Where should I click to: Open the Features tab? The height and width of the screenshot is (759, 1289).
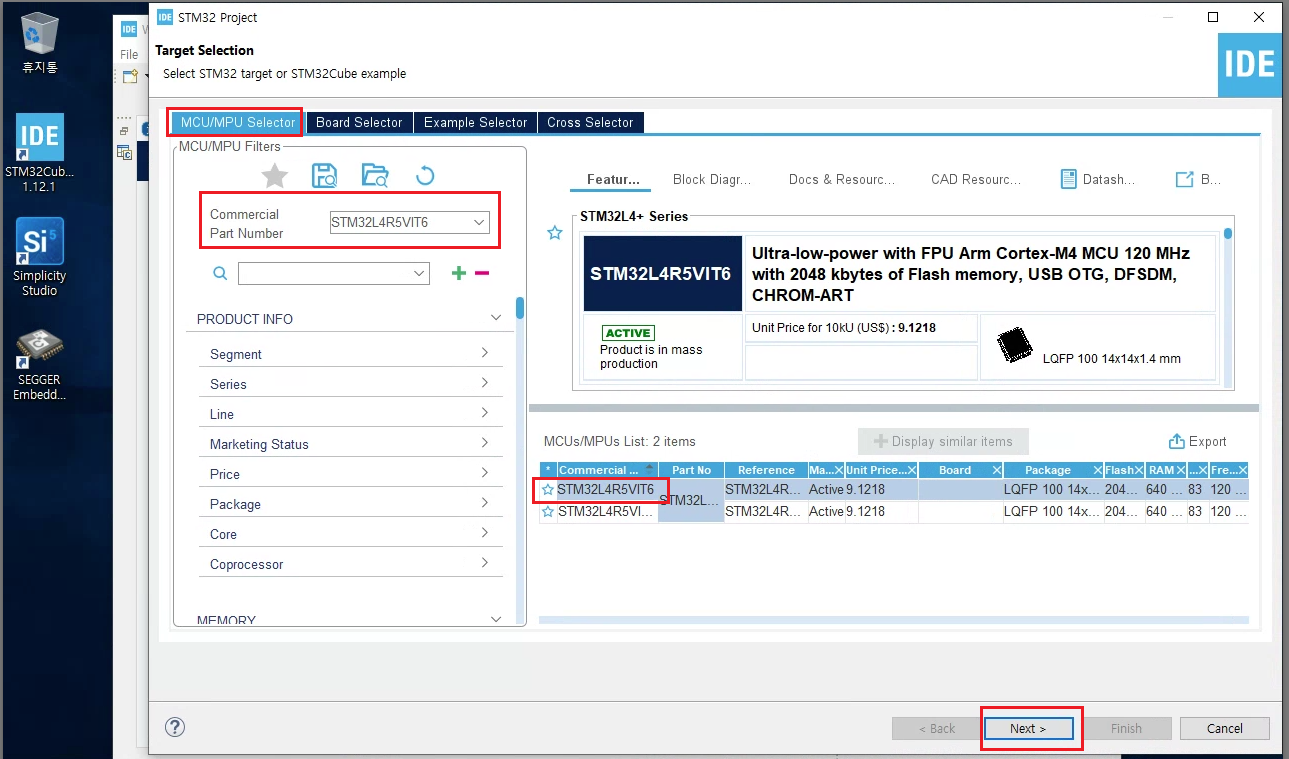coord(612,179)
